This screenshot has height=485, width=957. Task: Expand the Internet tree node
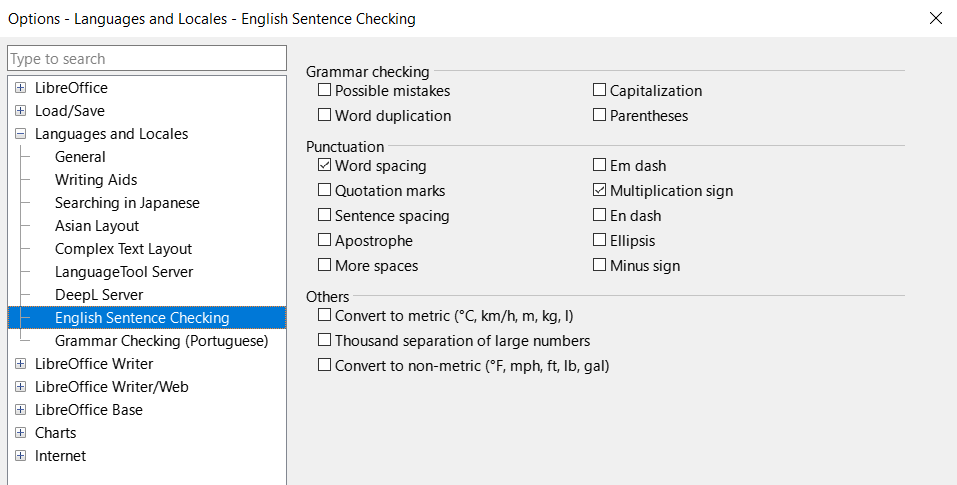click(x=21, y=456)
